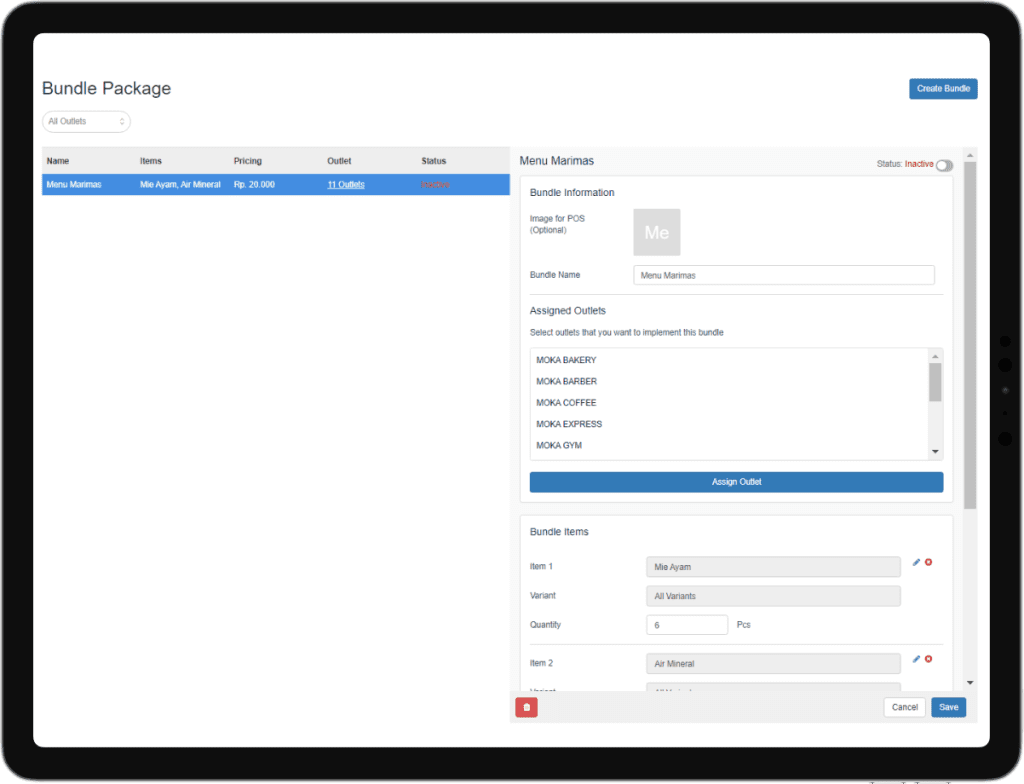Click the Image for POS placeholder thumbnail
The height and width of the screenshot is (784, 1024).
[x=656, y=232]
